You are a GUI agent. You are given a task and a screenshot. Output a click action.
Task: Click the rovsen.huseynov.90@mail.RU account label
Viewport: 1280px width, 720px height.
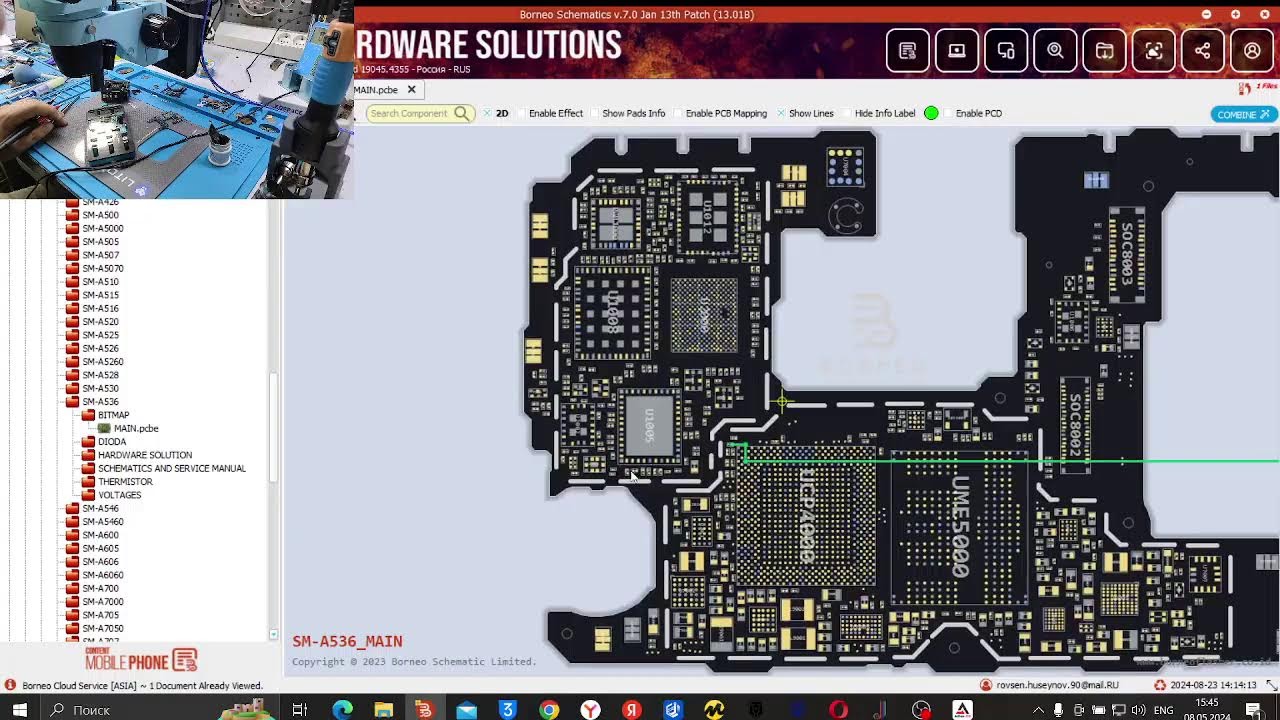[1057, 685]
